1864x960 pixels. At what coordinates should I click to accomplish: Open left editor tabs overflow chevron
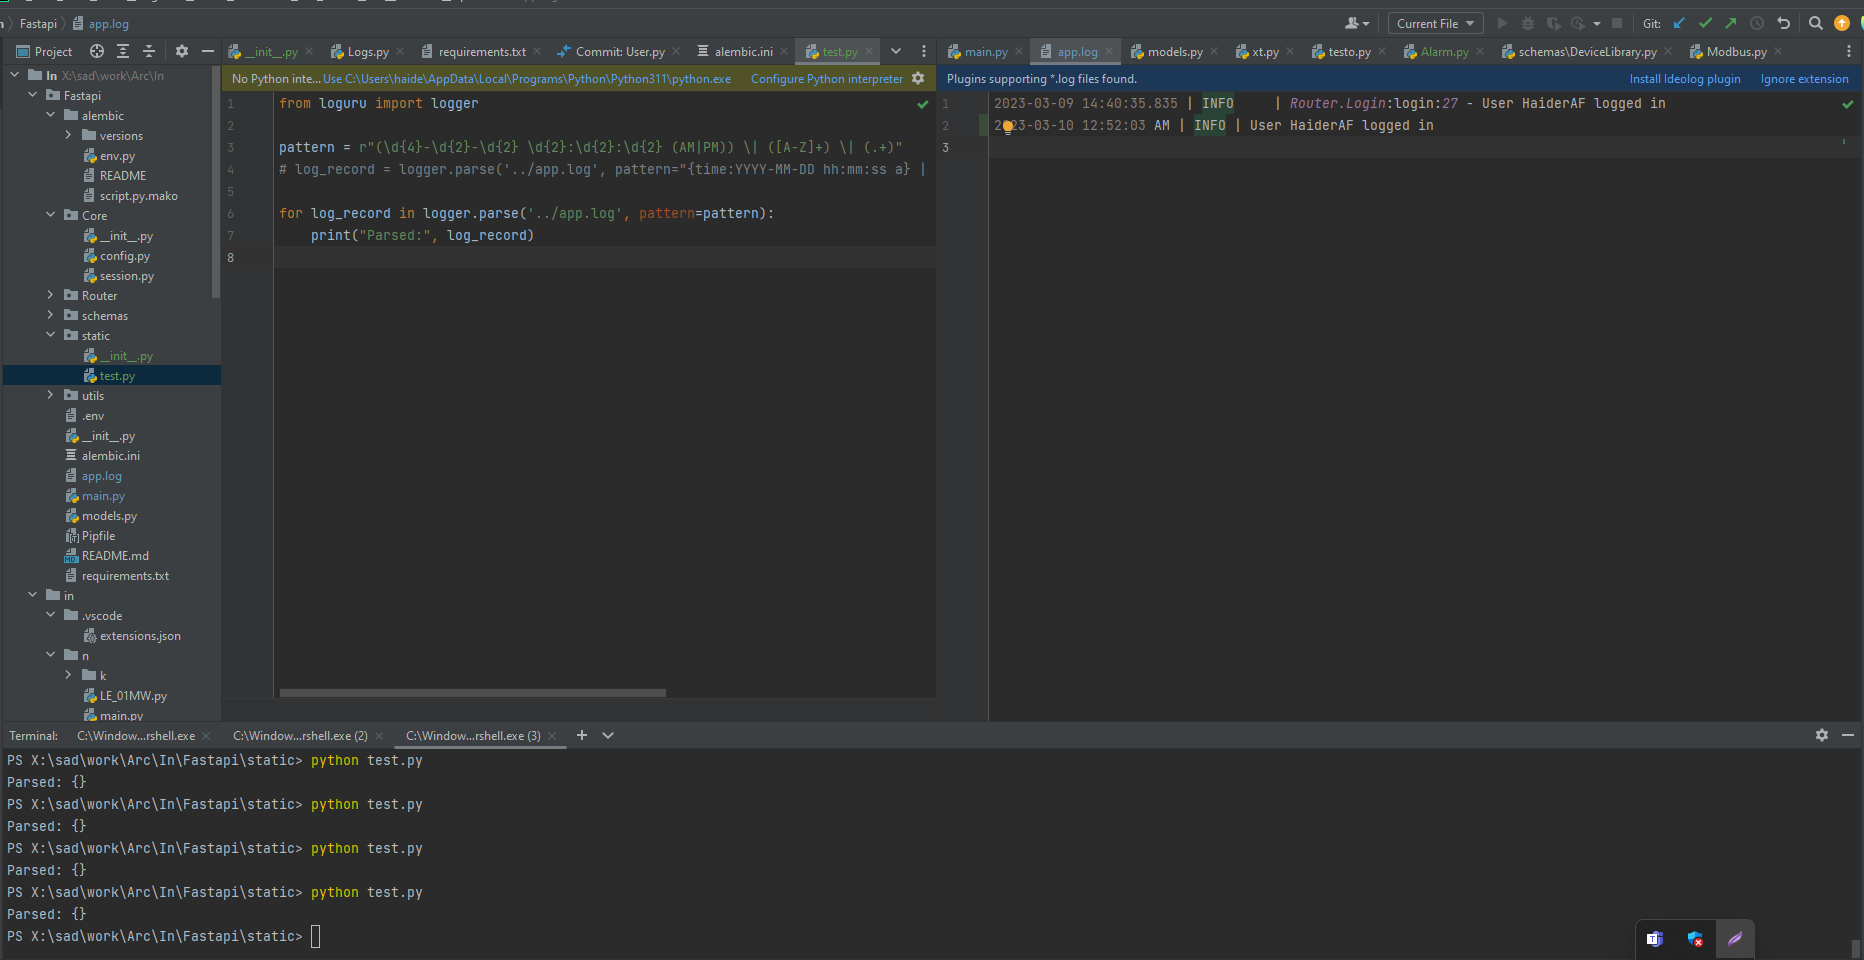click(x=896, y=51)
